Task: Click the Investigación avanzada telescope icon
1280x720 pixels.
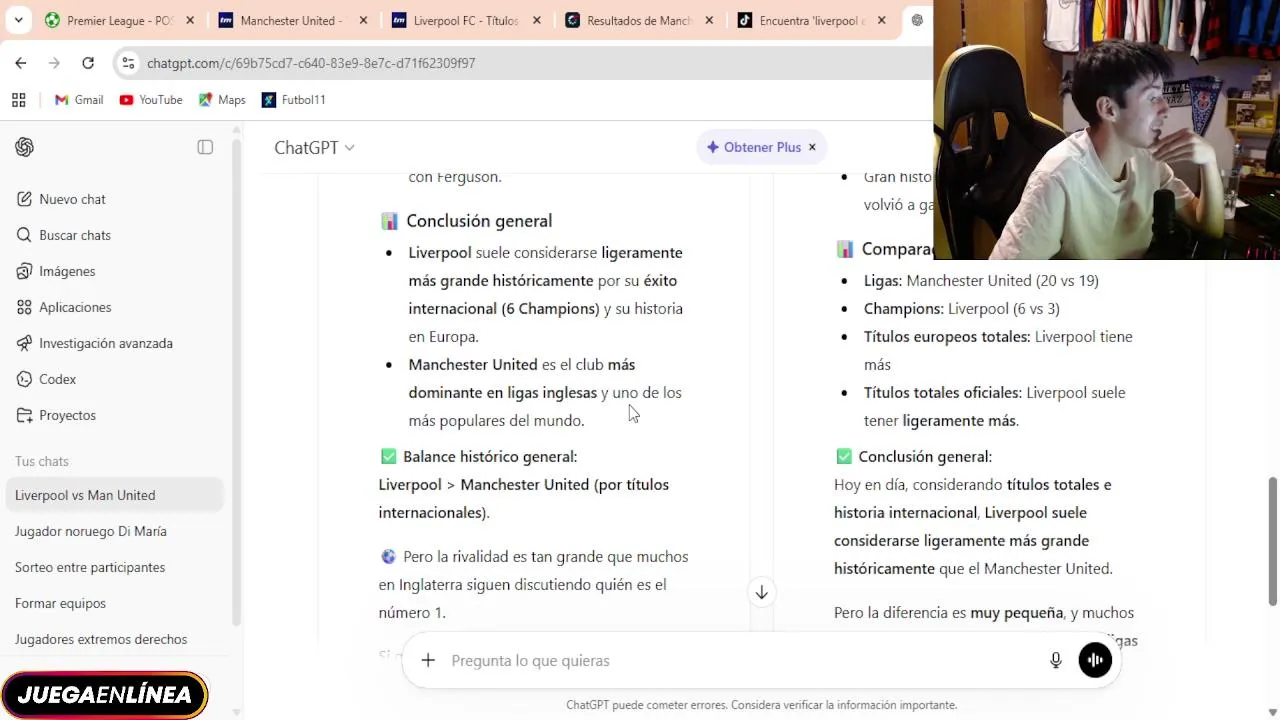Action: tap(24, 343)
